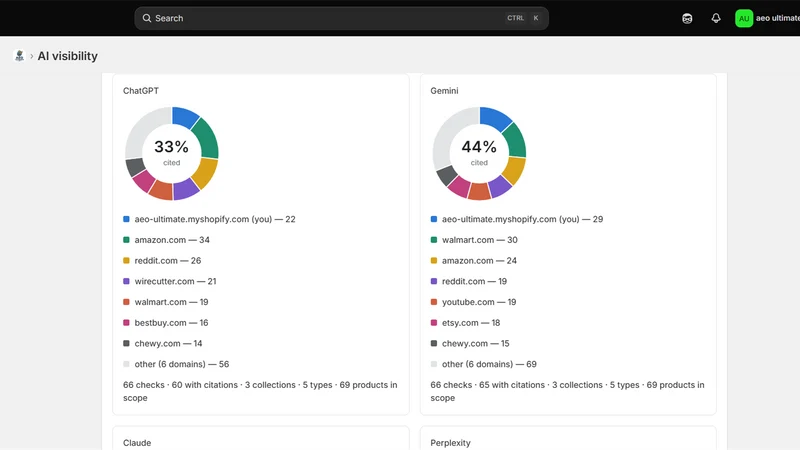The width and height of the screenshot is (800, 450).
Task: Click the AI visibility page title
Action: (67, 56)
